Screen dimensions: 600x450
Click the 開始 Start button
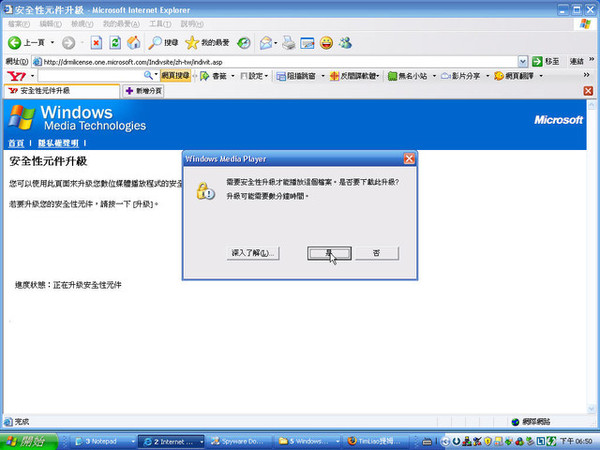(29, 442)
